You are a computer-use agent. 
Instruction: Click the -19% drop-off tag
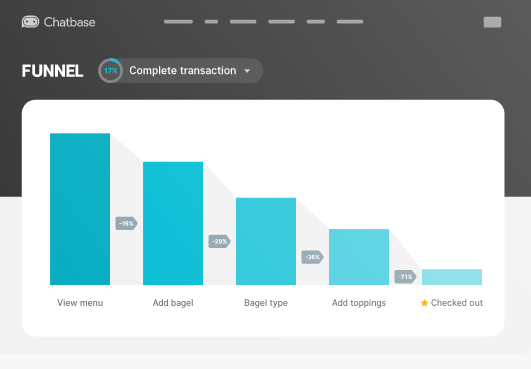[x=126, y=223]
